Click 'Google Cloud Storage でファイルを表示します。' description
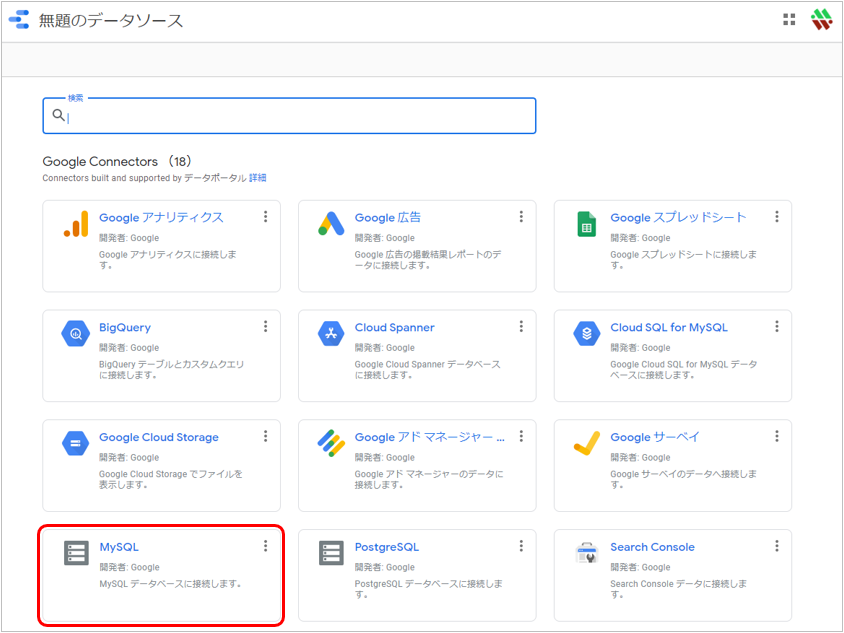This screenshot has width=844, height=633. click(x=171, y=480)
